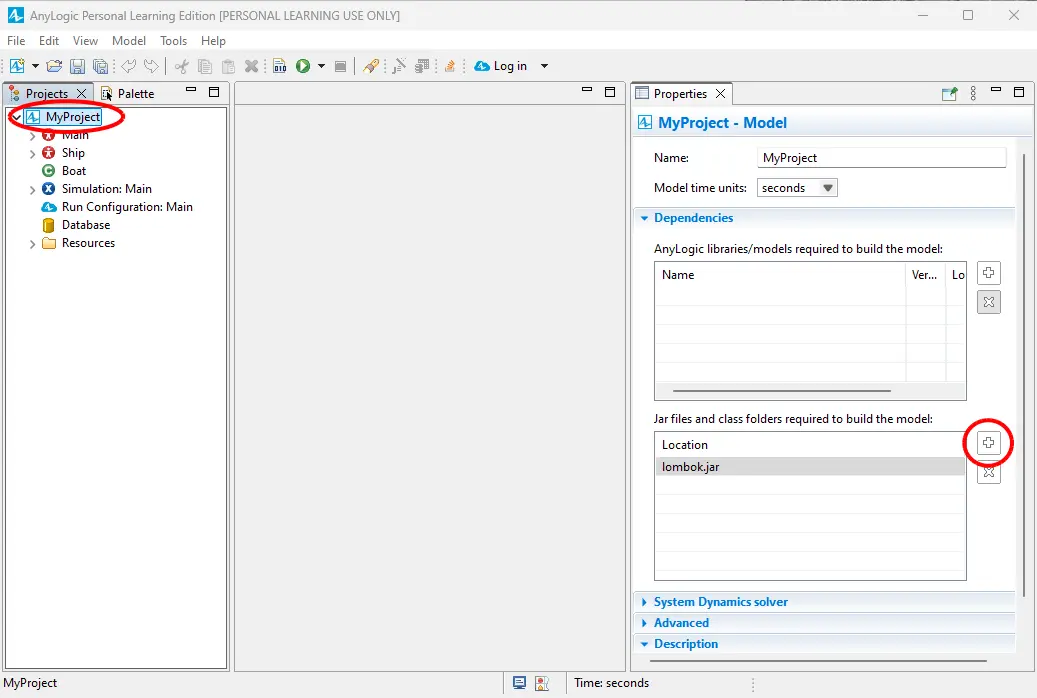This screenshot has height=698, width=1037.
Task: Close the Properties tab
Action: (x=720, y=93)
